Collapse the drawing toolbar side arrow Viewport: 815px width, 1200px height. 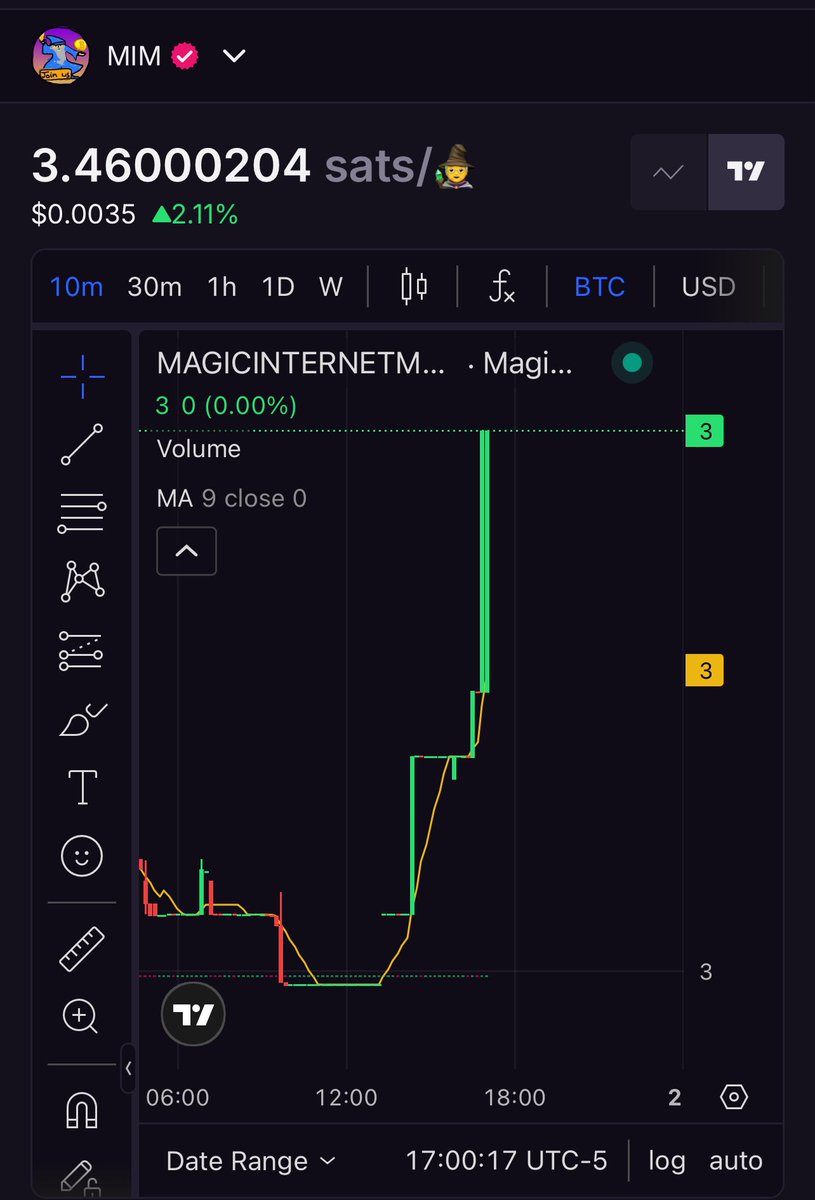pos(128,1068)
